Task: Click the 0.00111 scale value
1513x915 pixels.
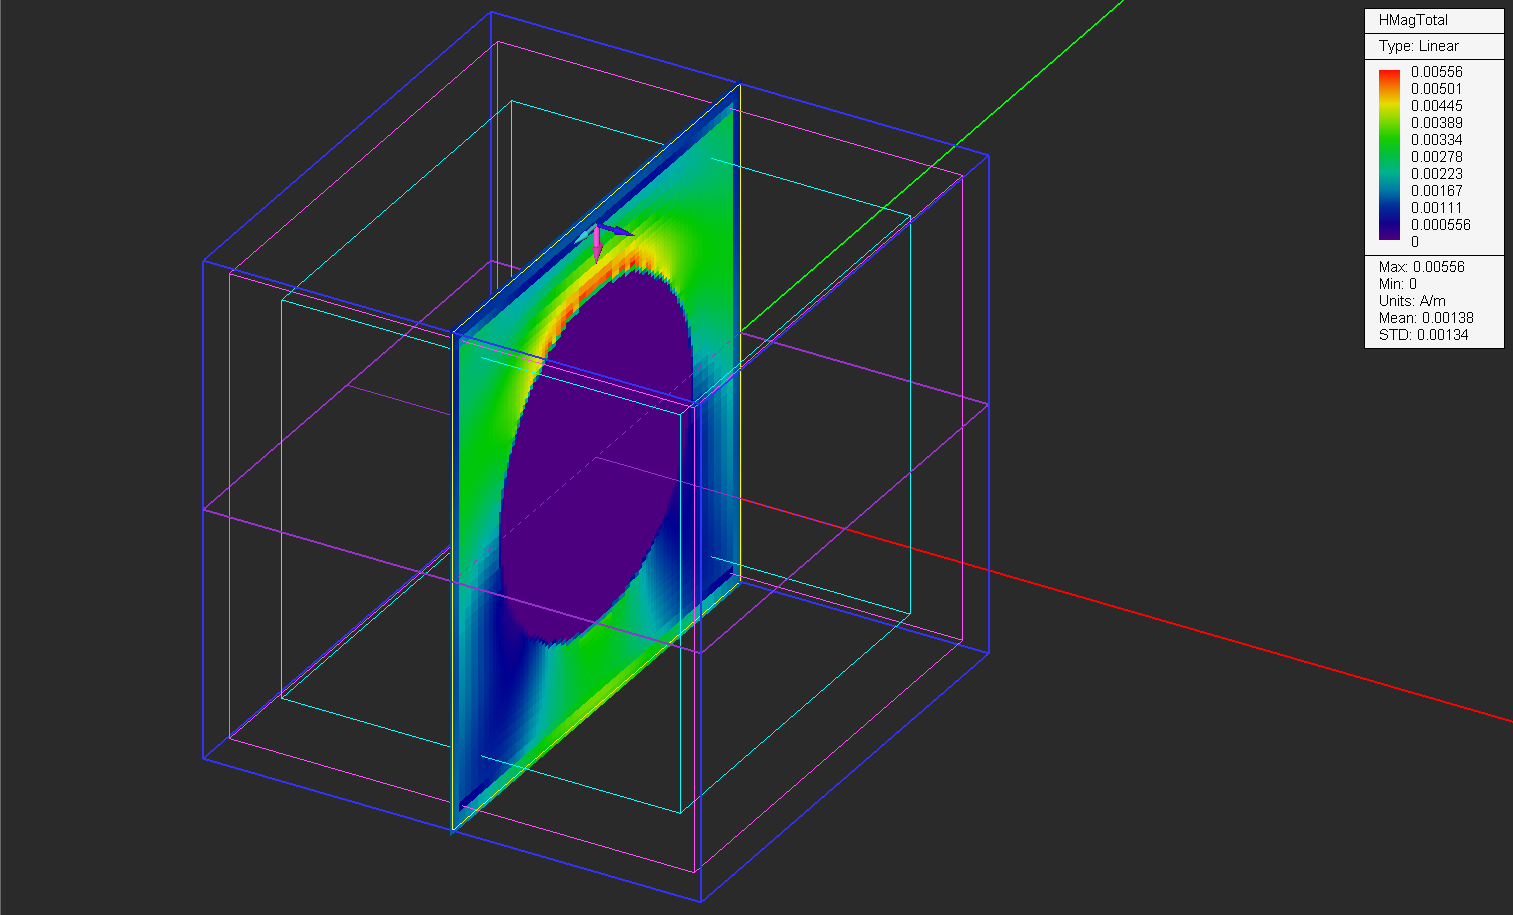Action: 1436,208
